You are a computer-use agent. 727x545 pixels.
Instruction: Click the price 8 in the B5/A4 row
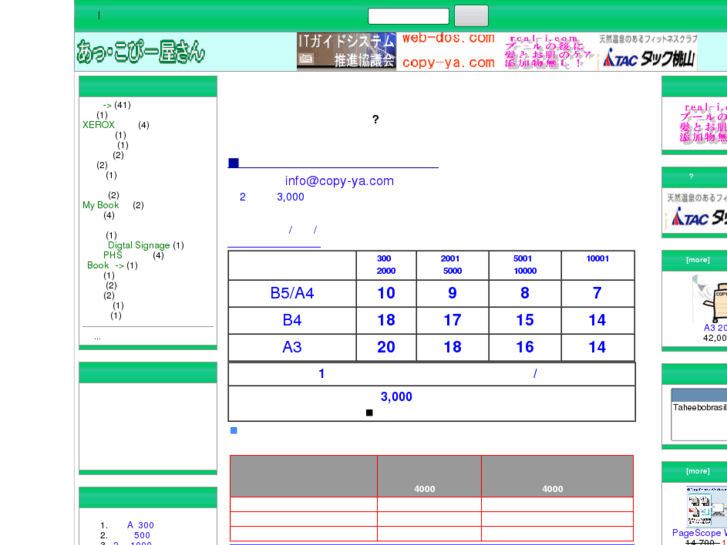(x=525, y=293)
